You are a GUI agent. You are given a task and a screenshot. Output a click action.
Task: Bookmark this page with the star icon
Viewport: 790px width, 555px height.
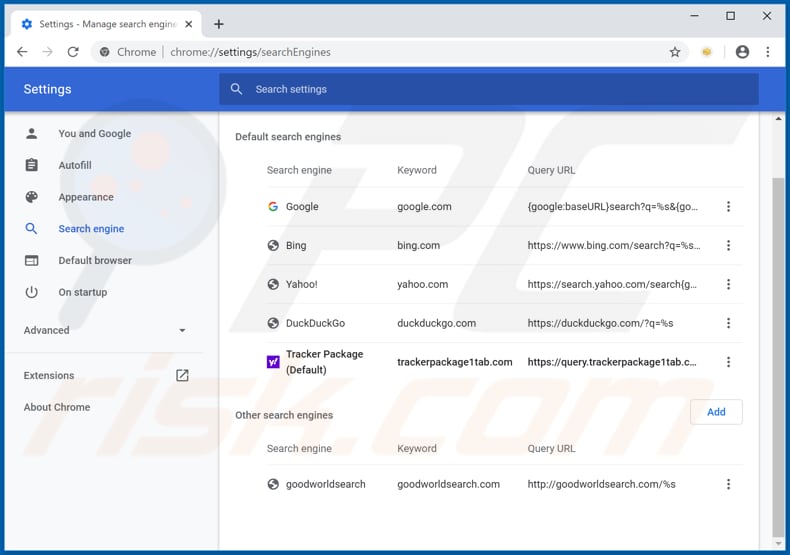675,52
